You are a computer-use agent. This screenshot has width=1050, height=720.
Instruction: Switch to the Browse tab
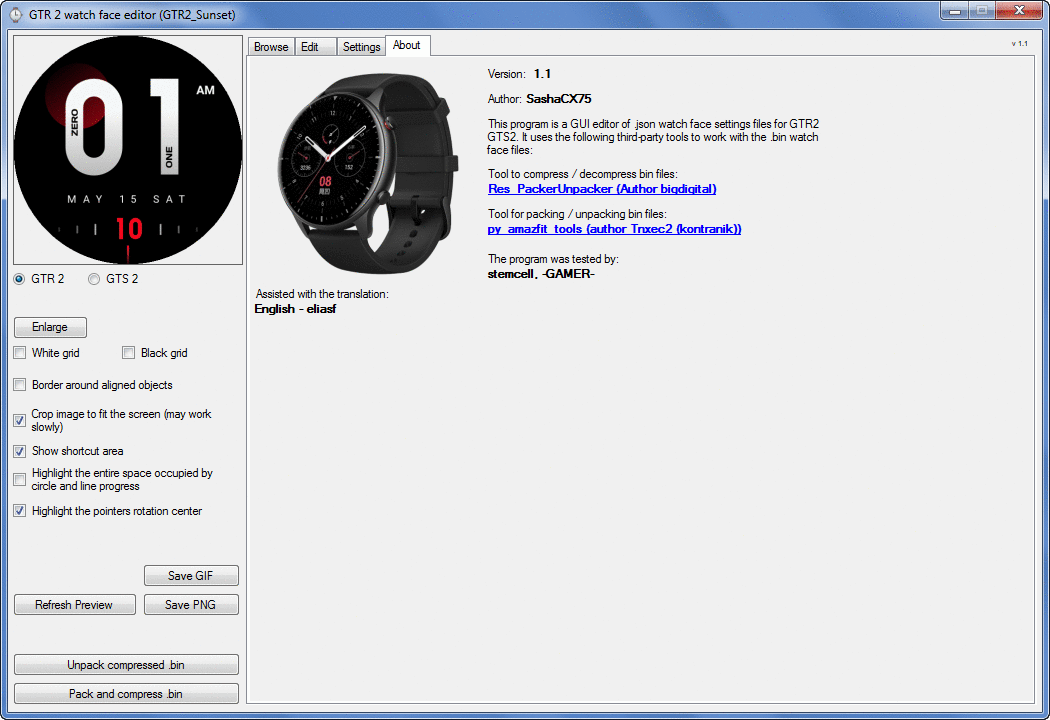(x=271, y=47)
